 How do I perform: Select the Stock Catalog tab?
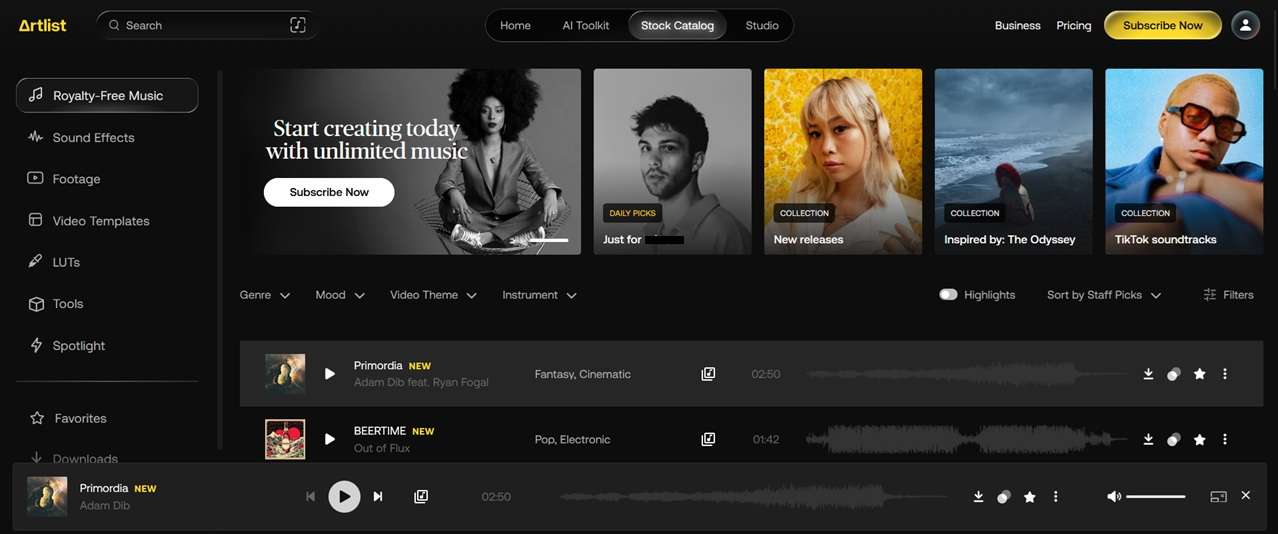(677, 25)
